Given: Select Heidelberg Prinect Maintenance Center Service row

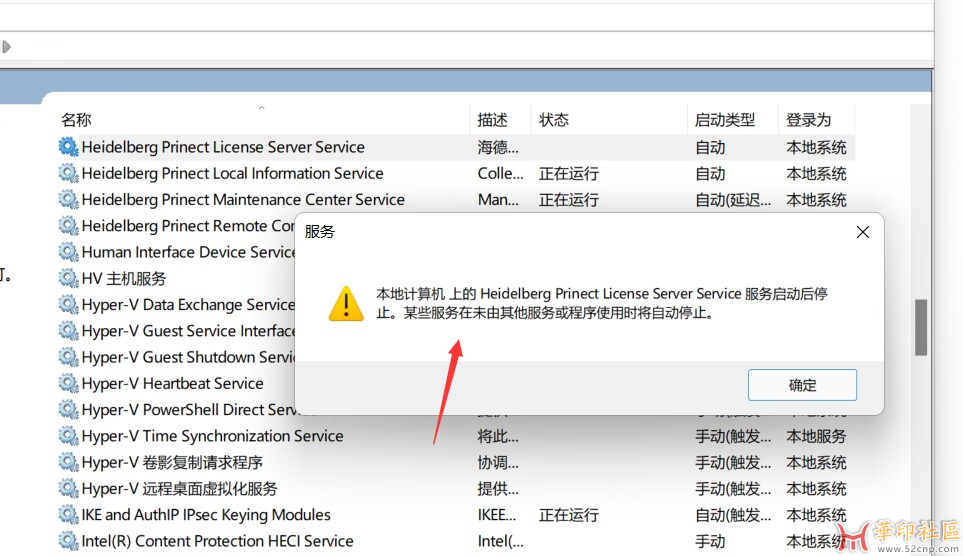Looking at the screenshot, I should [x=454, y=200].
